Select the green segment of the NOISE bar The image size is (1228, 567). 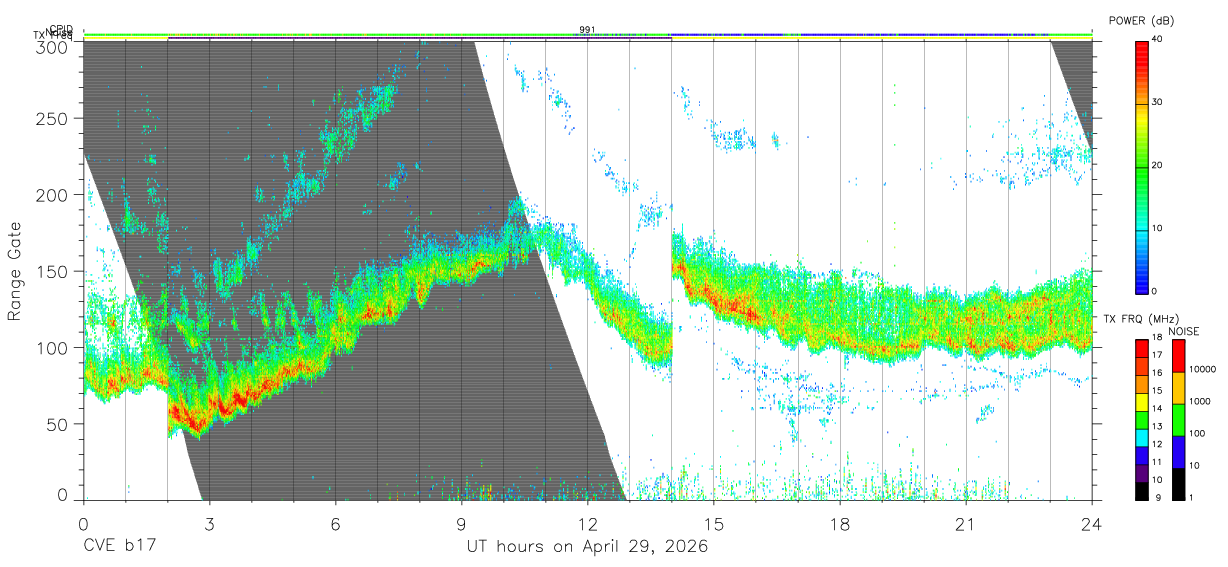coord(1178,419)
